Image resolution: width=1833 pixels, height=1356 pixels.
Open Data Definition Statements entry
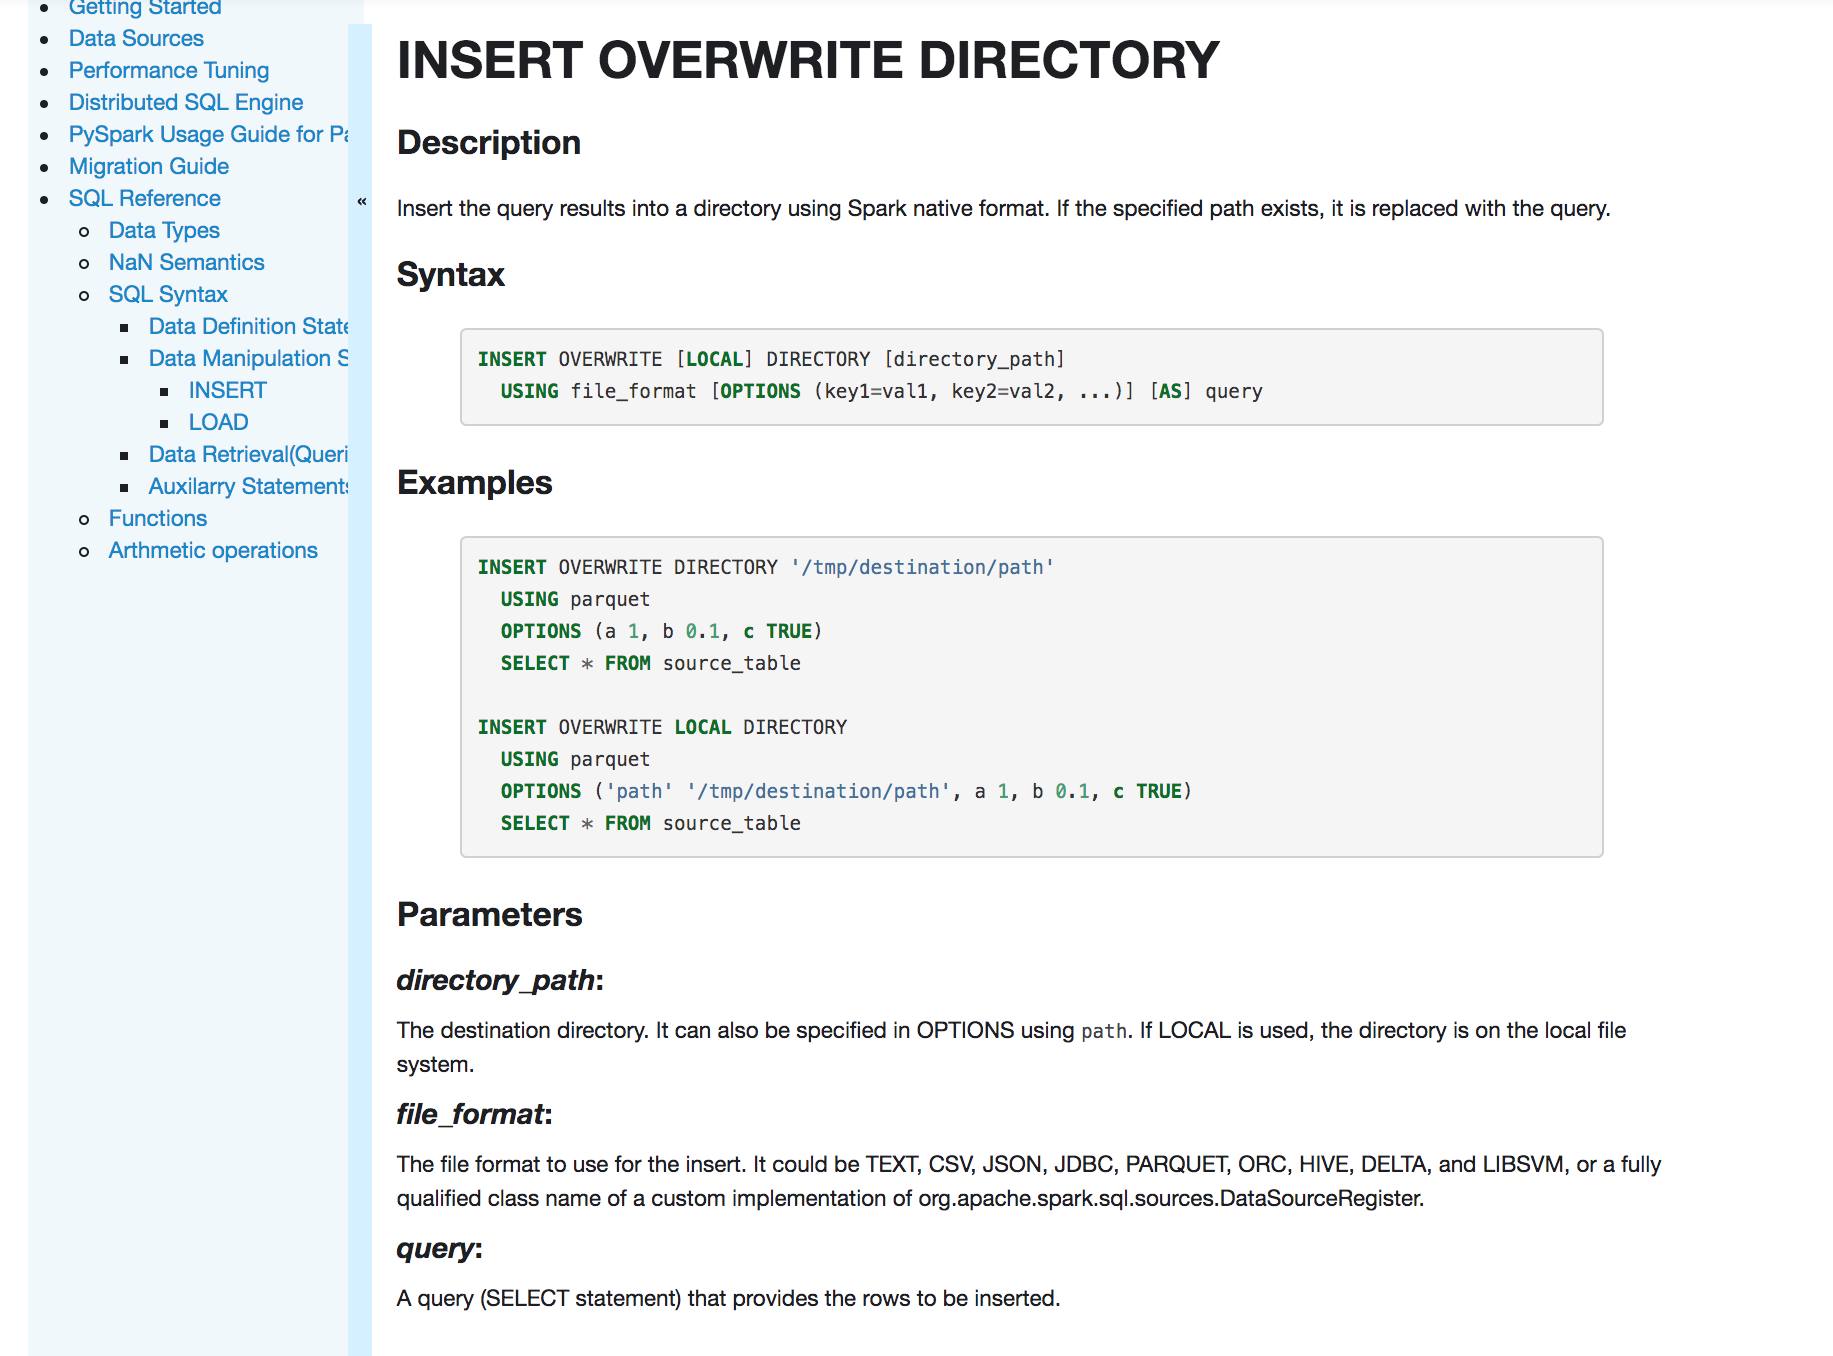point(248,326)
